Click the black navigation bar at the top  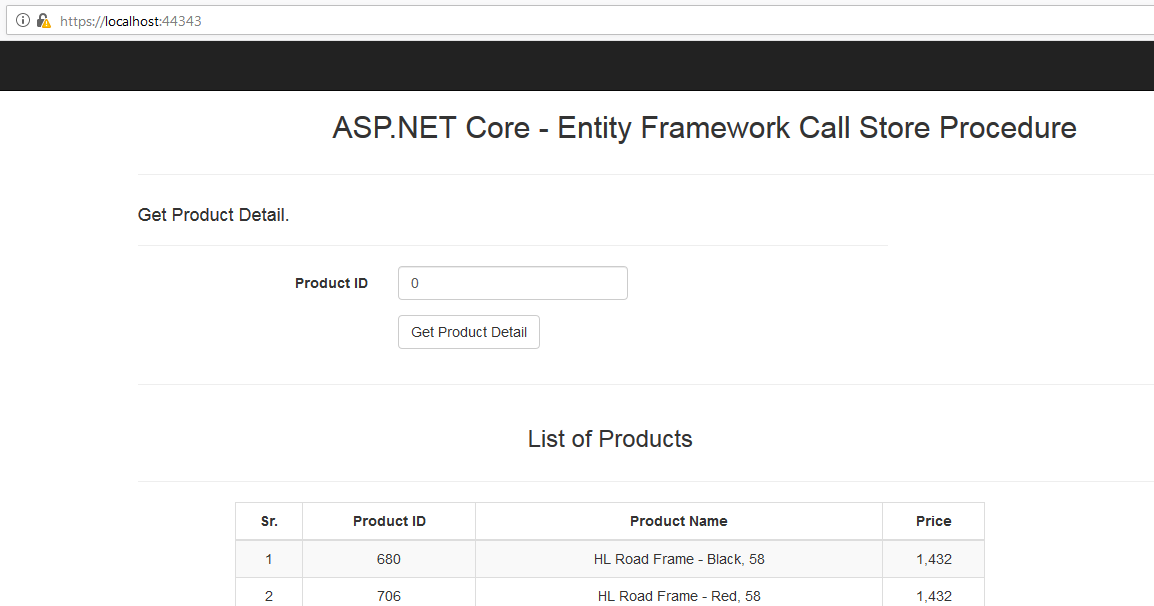(x=577, y=65)
